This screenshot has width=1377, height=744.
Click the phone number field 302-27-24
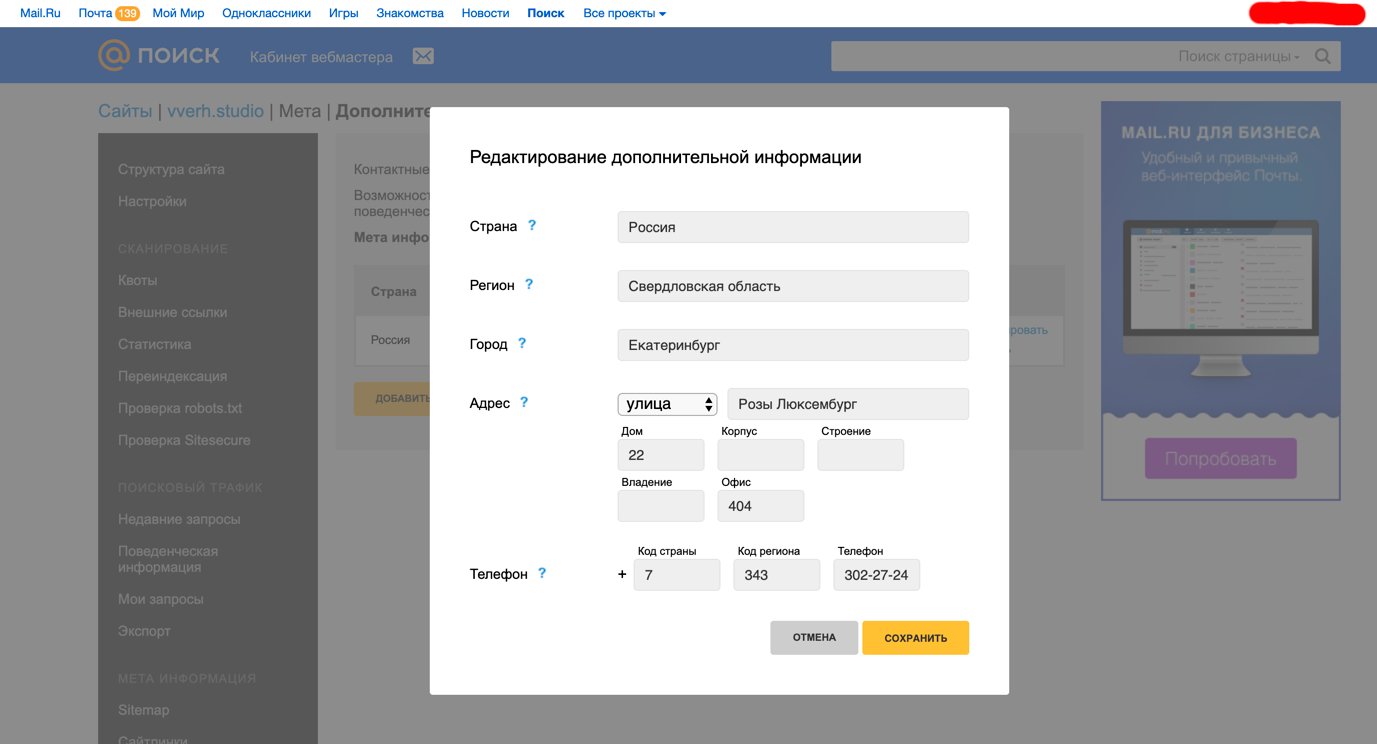(877, 575)
